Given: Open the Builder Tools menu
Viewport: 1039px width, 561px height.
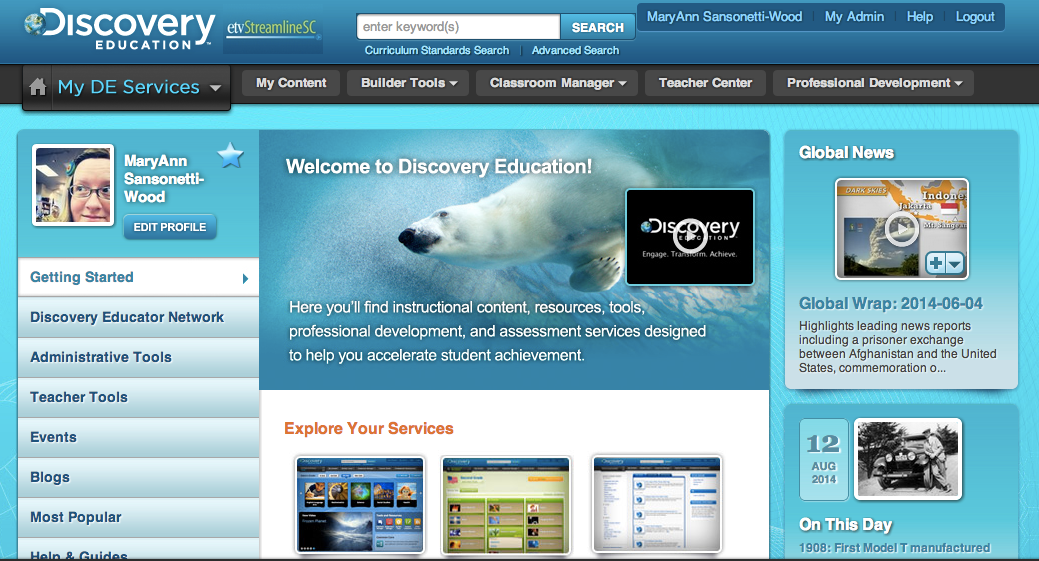Looking at the screenshot, I should pyautogui.click(x=408, y=83).
